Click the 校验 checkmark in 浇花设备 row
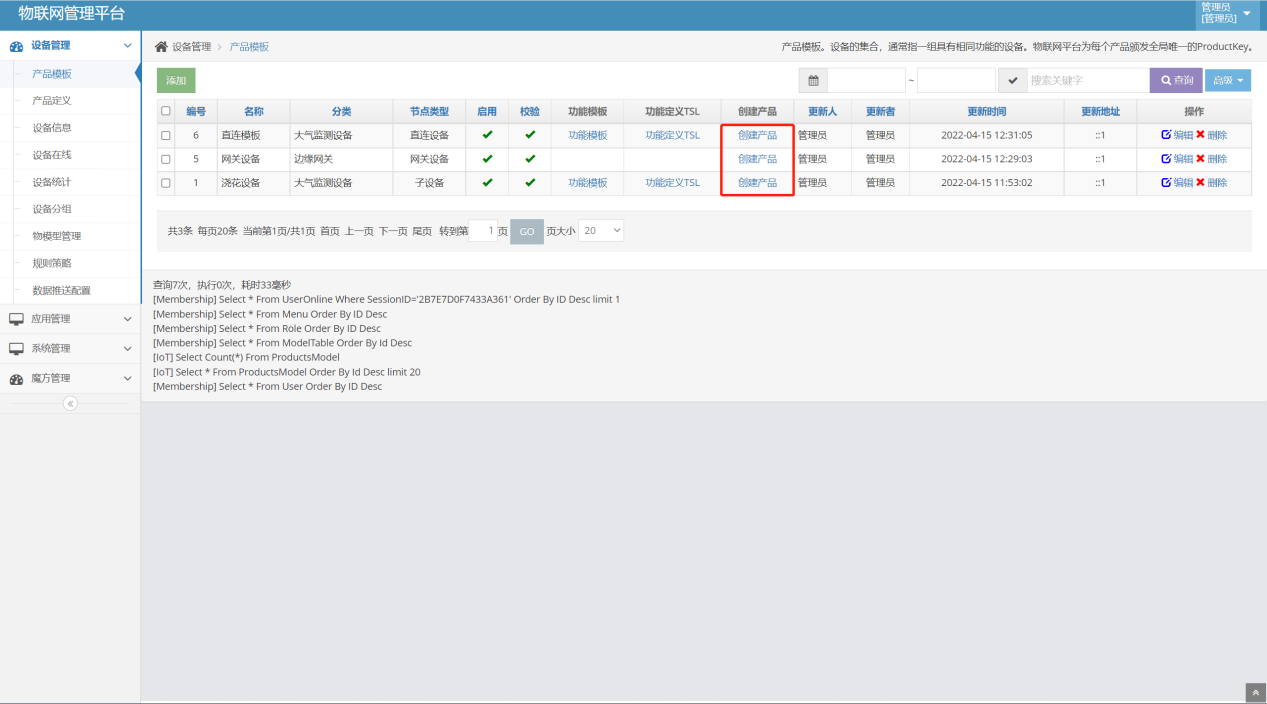The height and width of the screenshot is (704, 1267). (x=530, y=182)
